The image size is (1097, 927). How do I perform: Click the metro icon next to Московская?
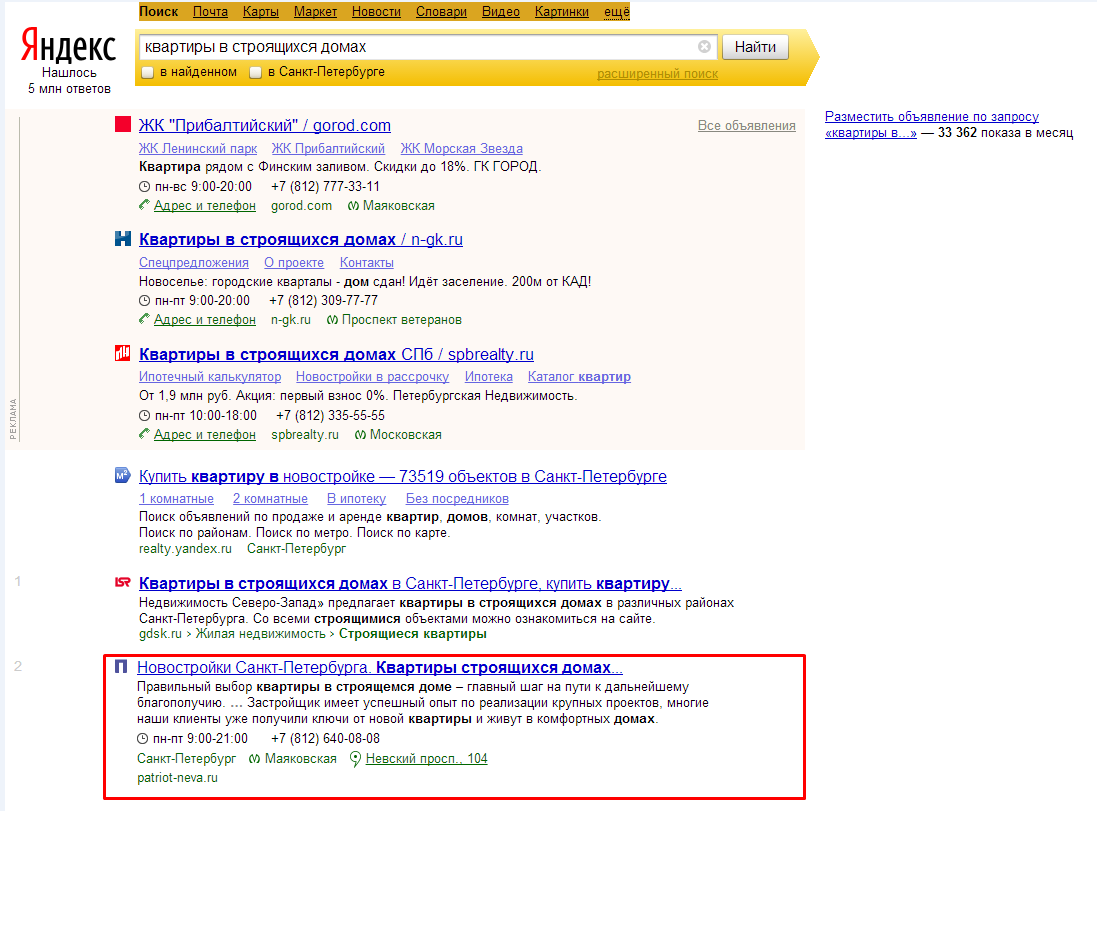pyautogui.click(x=360, y=435)
